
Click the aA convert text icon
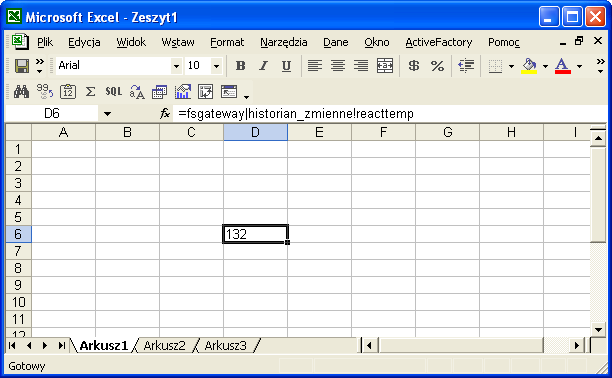pos(137,92)
